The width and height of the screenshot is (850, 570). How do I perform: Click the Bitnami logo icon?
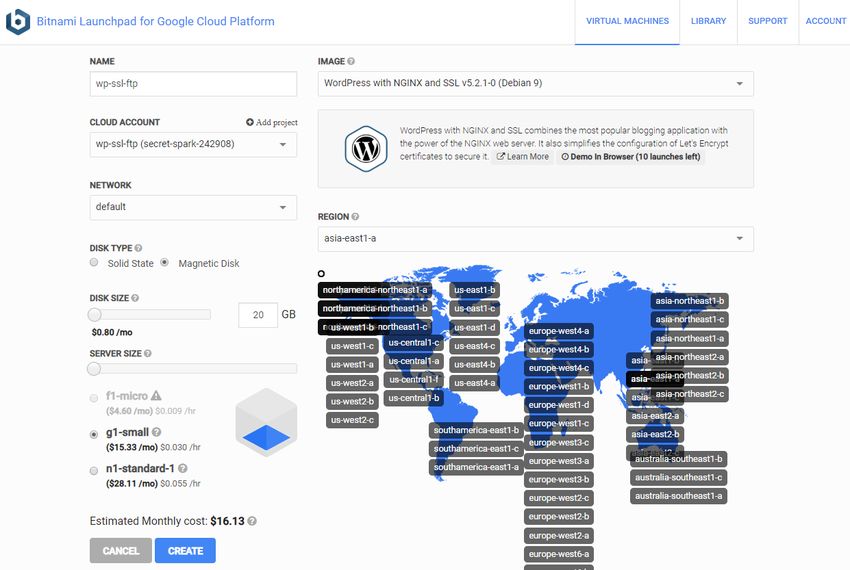18,22
